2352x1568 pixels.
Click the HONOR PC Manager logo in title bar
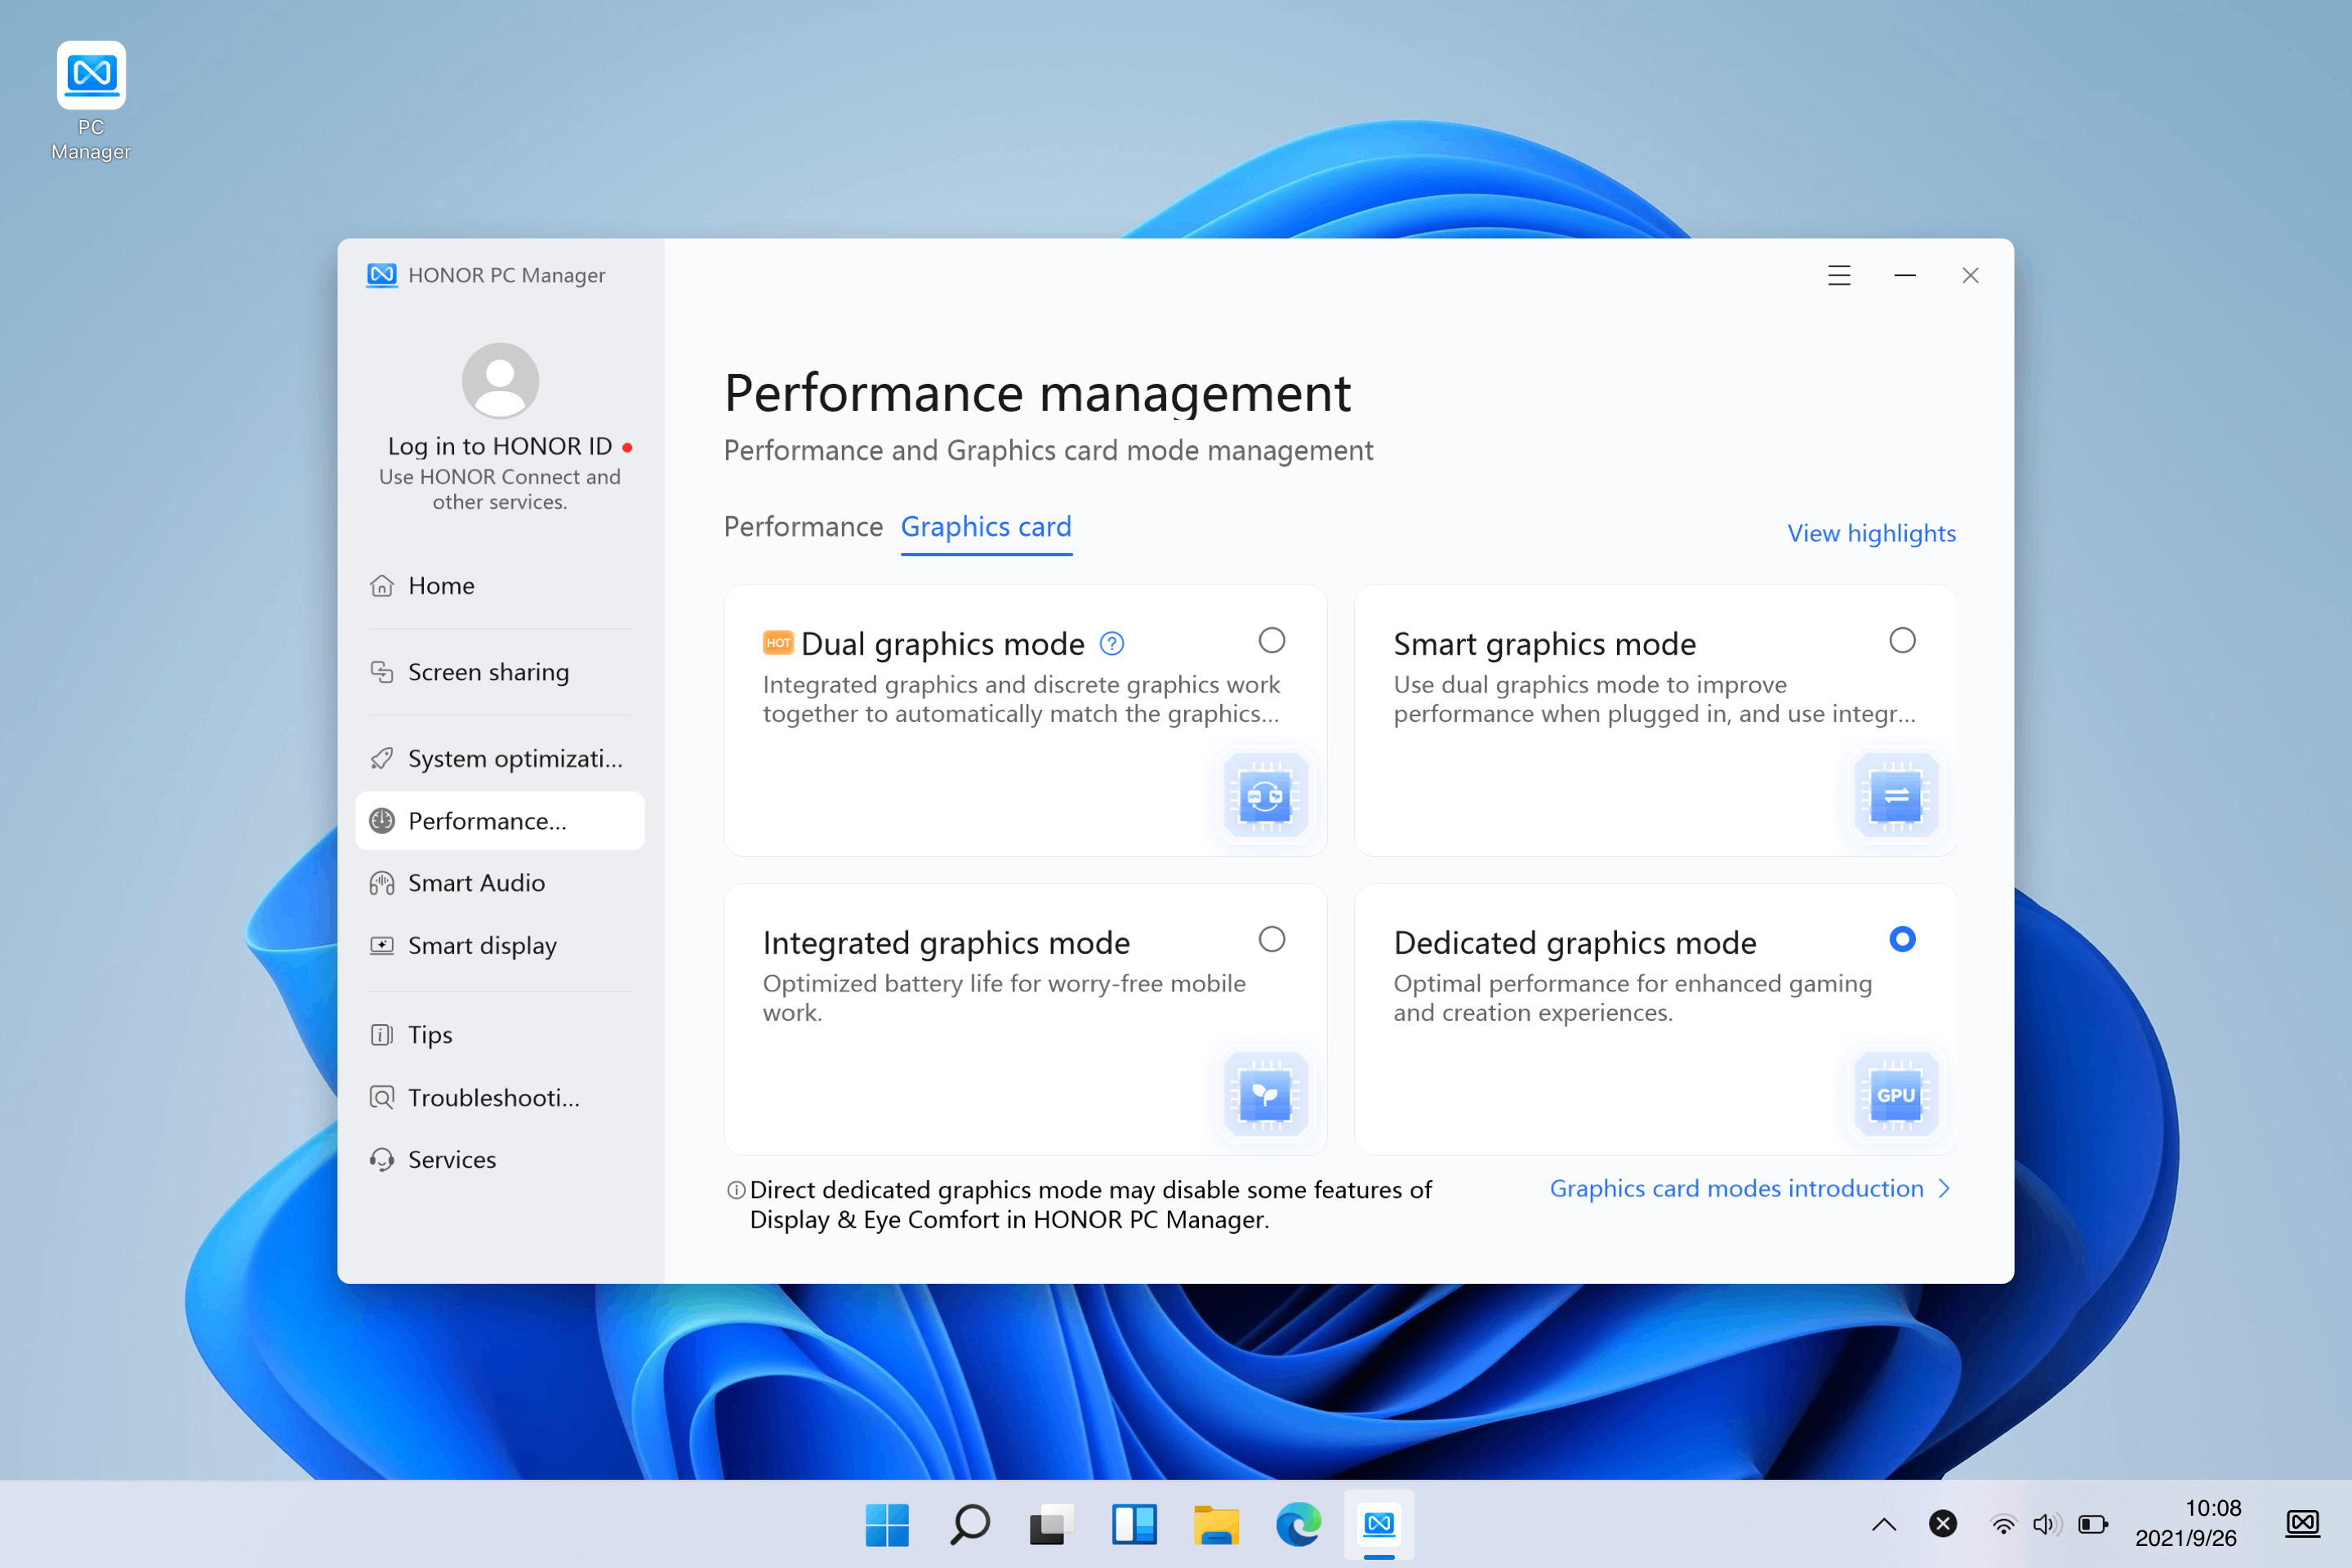pos(382,275)
